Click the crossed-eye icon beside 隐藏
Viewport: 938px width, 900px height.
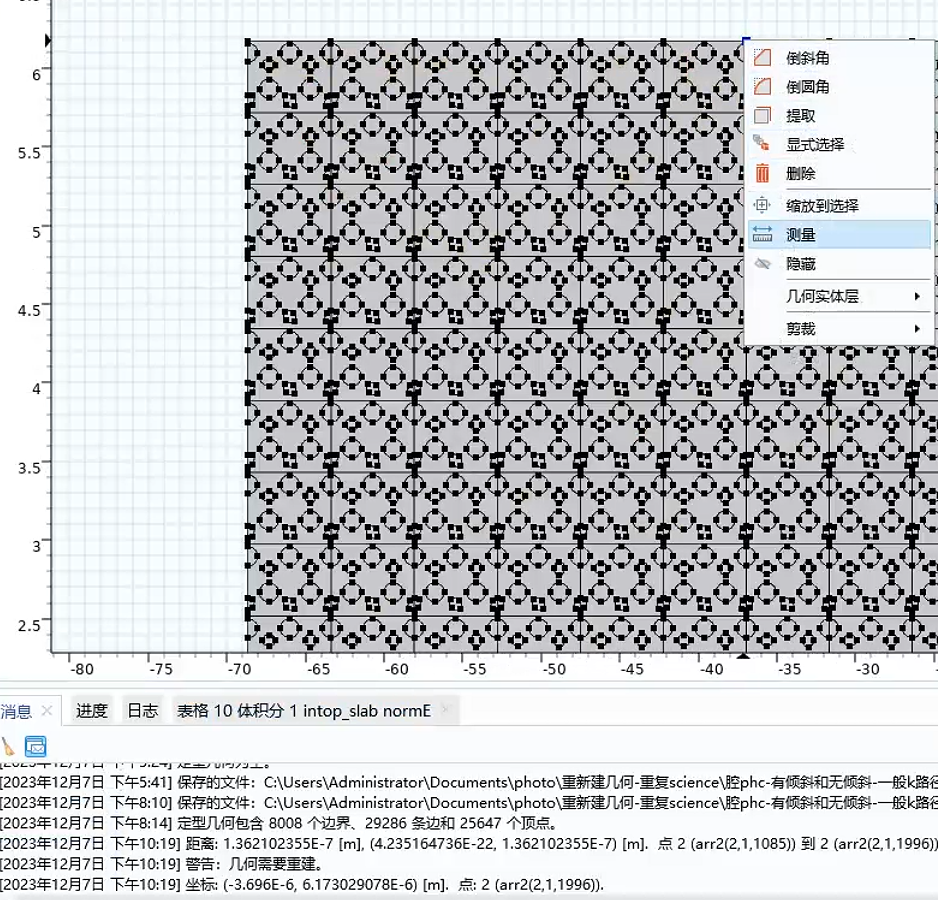pos(762,263)
